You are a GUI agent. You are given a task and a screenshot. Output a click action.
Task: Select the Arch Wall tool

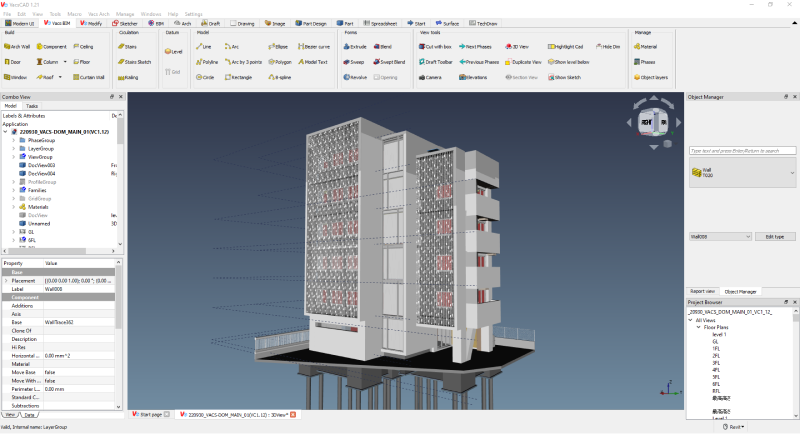pyautogui.click(x=20, y=46)
